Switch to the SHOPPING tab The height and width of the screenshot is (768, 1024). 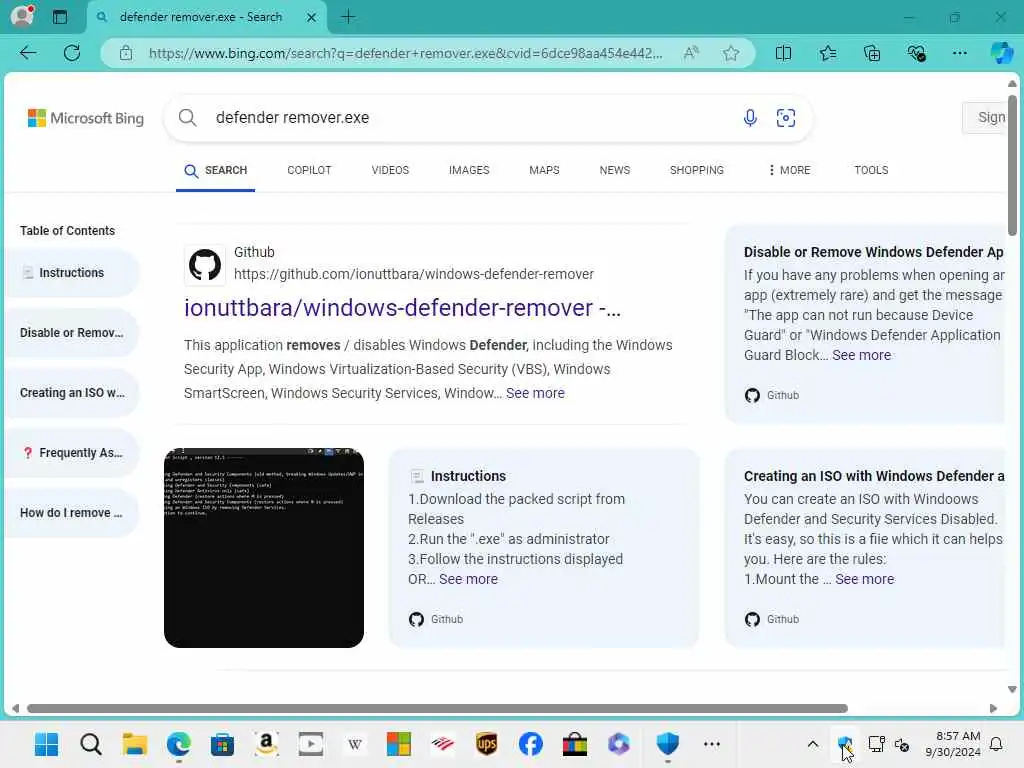coord(696,170)
